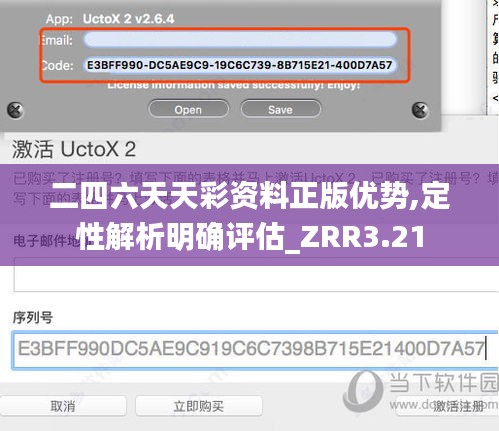Click the 序列号 field label
499x431 pixels.
coord(33,317)
